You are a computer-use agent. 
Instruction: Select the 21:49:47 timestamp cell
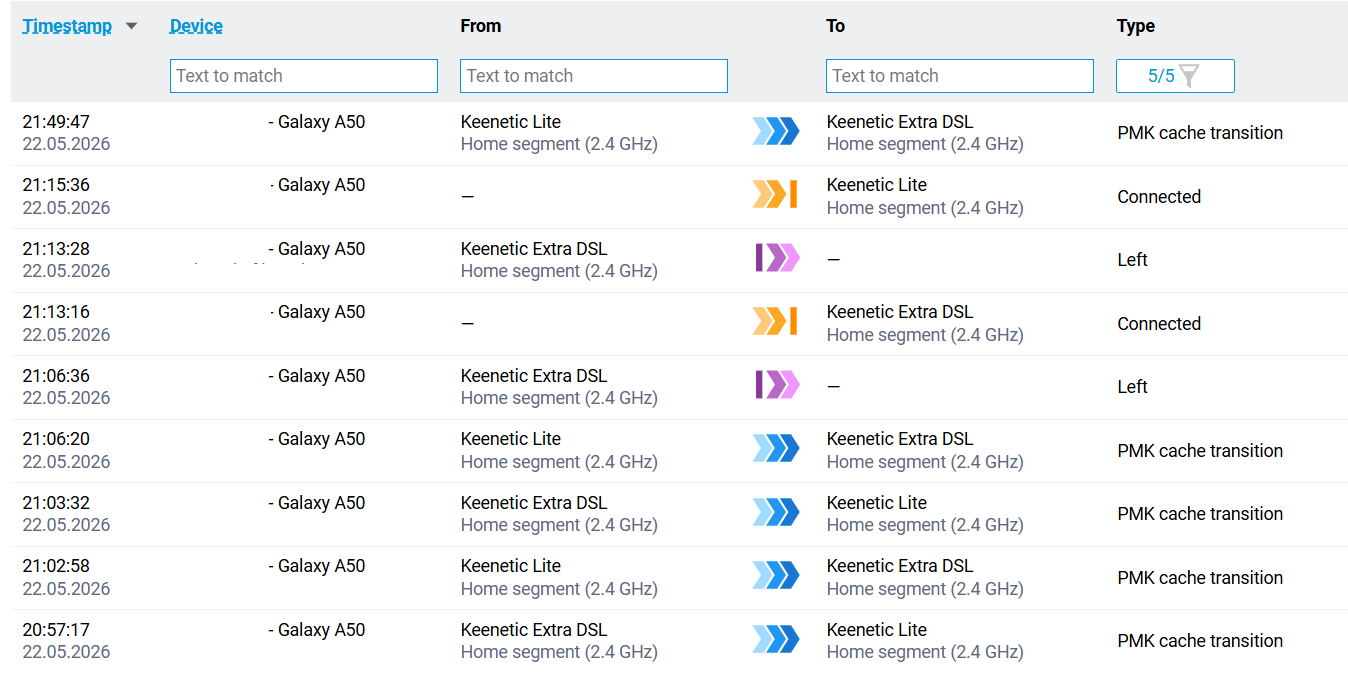(66, 133)
